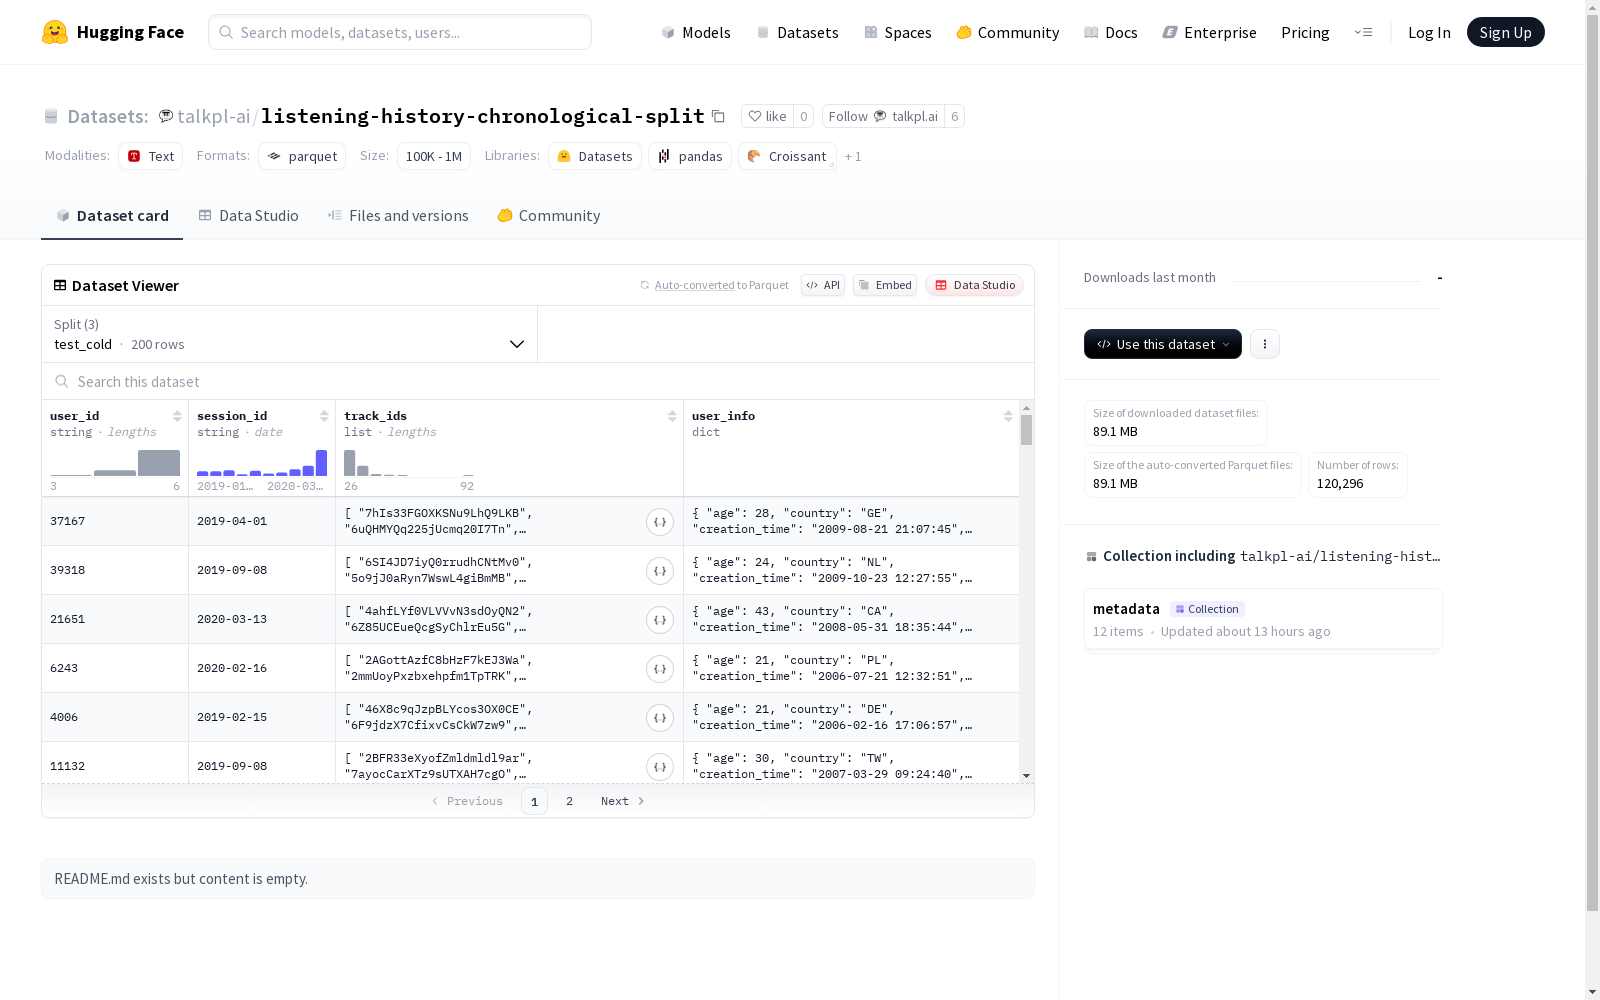Switch to Files and versions tab
1600x1000 pixels.
tap(398, 216)
